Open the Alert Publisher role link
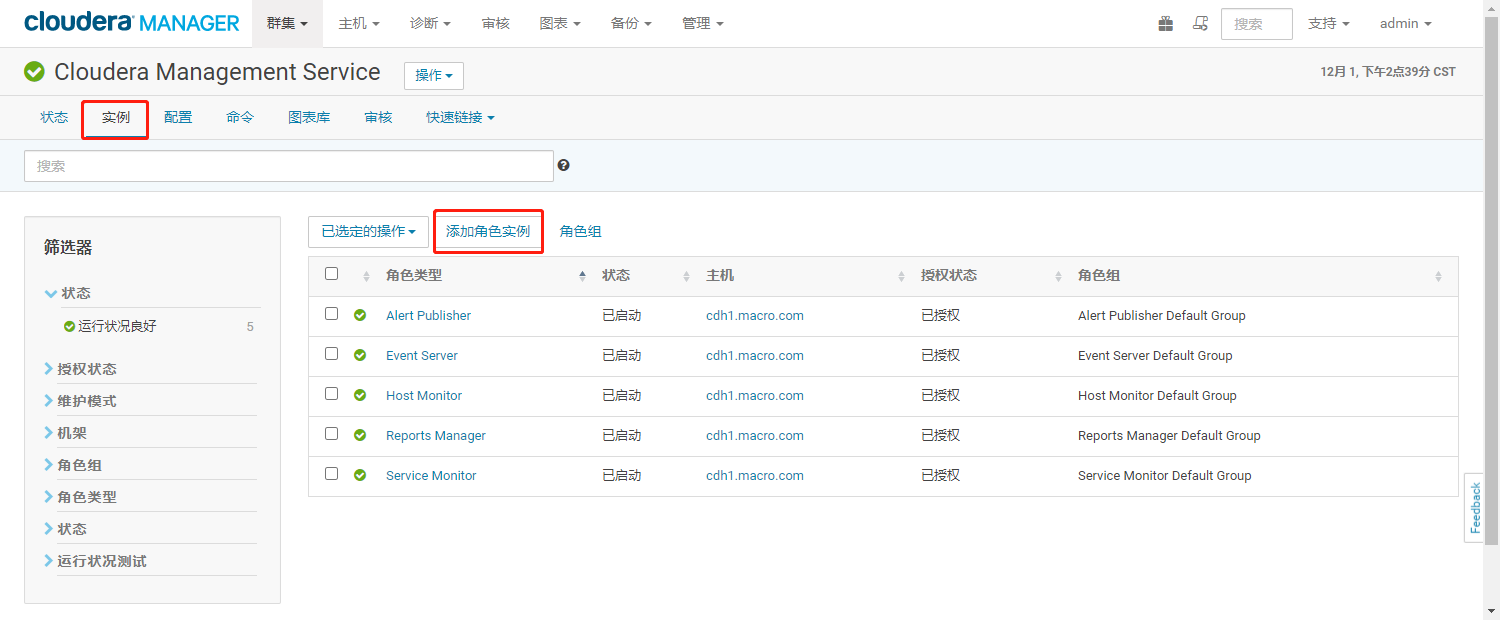This screenshot has height=620, width=1500. 428,315
